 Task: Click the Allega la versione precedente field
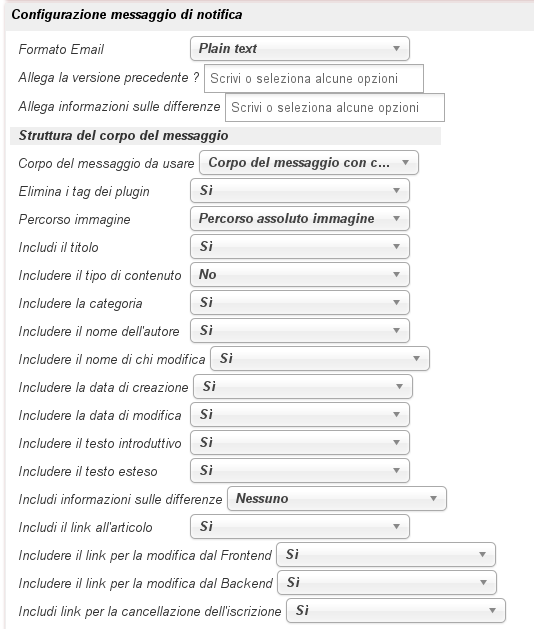click(314, 78)
